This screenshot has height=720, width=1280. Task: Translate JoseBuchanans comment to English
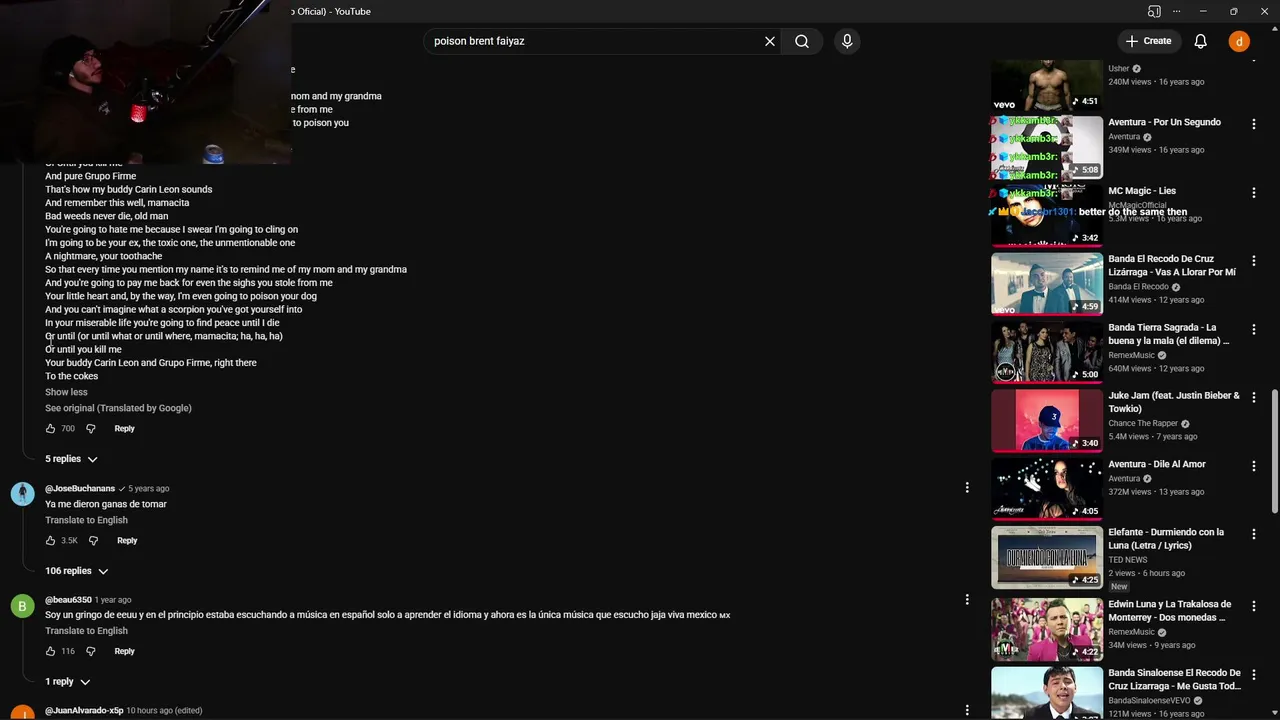[86, 520]
